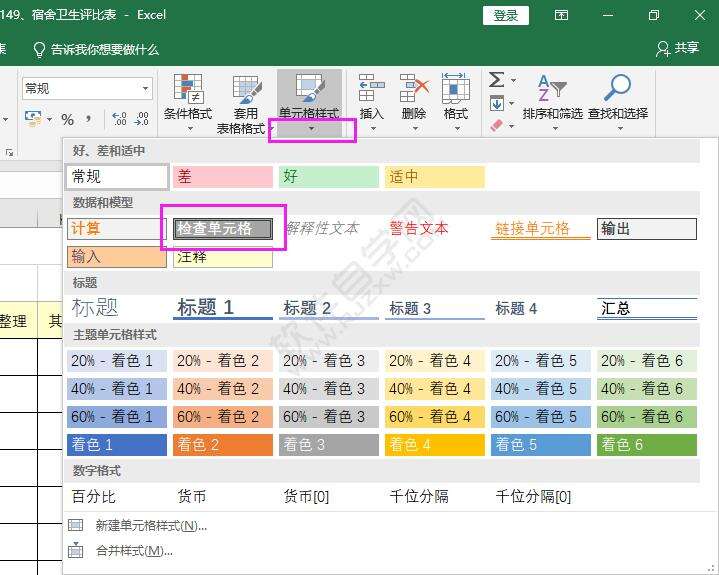Choose 新建单元格样式 menu entry
719x575 pixels.
point(150,525)
